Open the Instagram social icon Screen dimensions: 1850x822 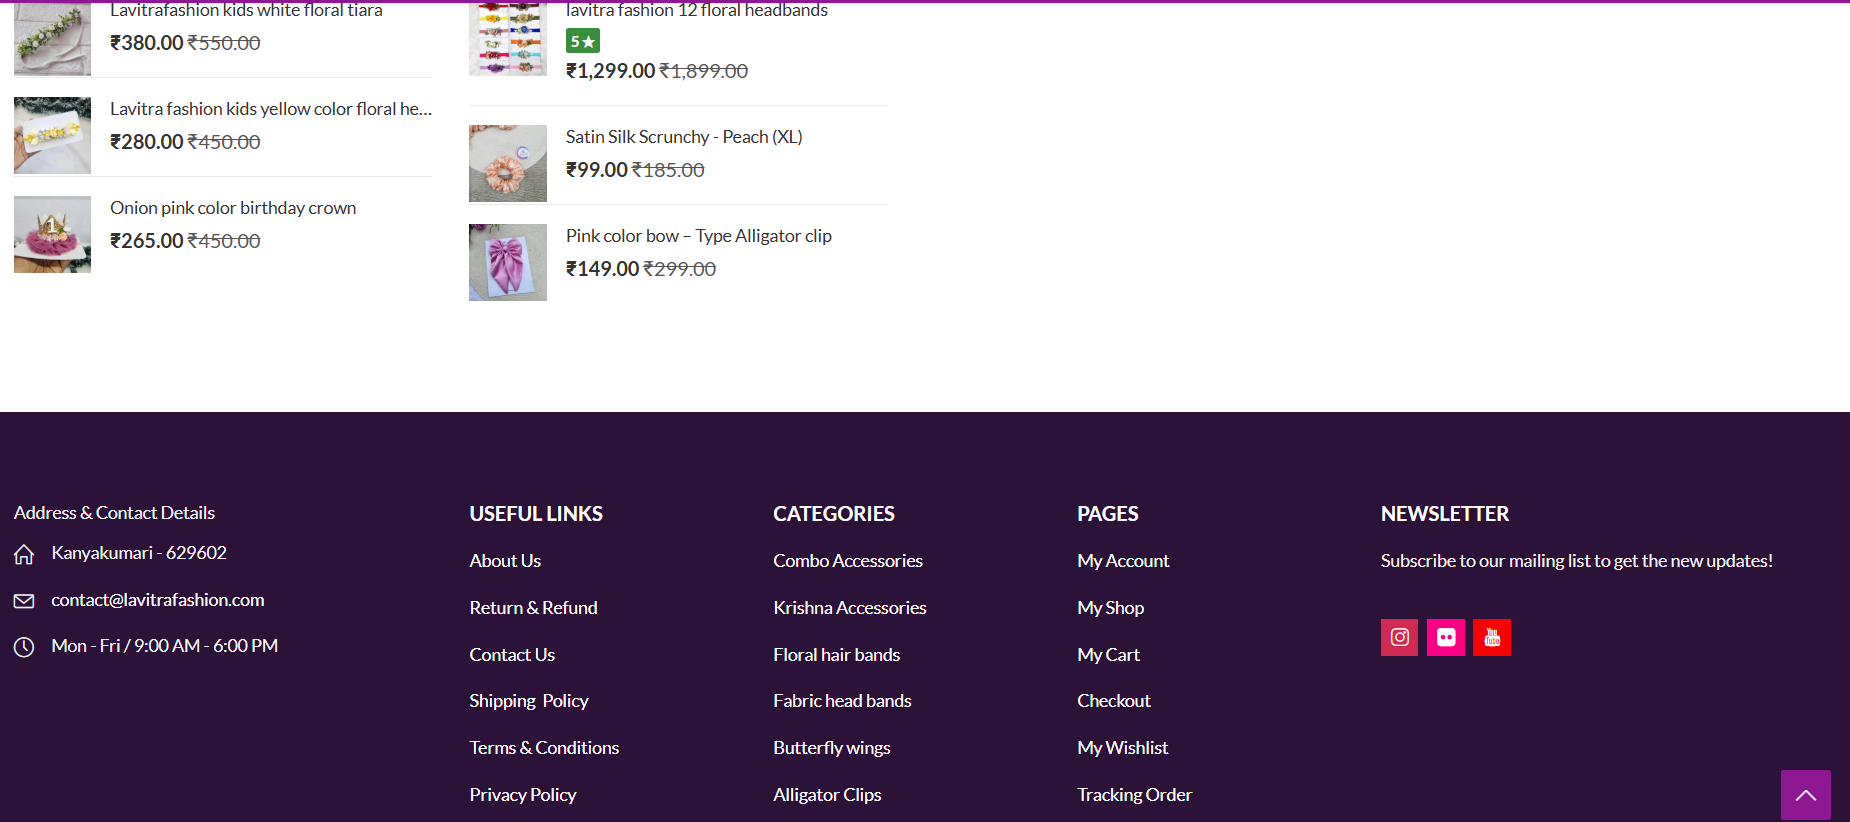(1399, 637)
